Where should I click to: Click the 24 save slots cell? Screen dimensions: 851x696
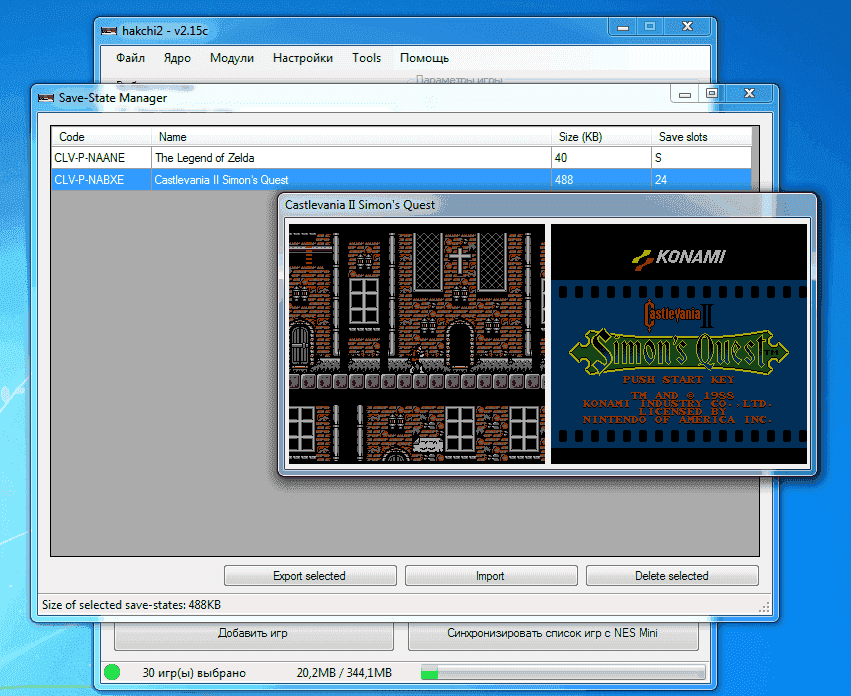click(x=701, y=180)
